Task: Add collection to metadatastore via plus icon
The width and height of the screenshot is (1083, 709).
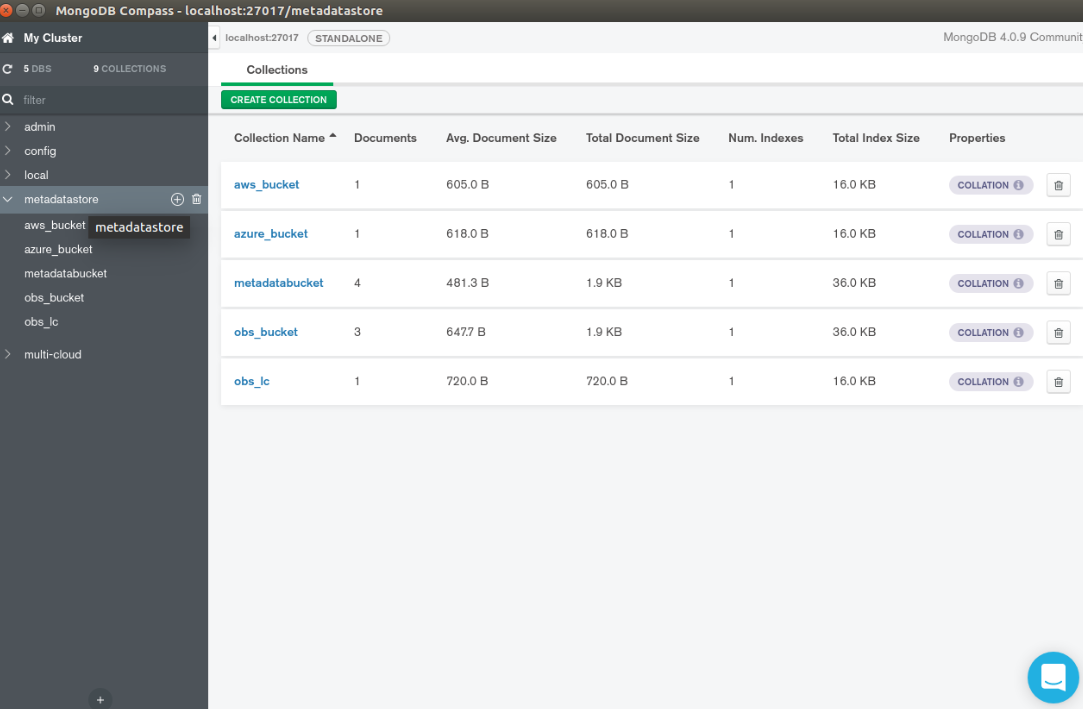Action: (x=178, y=200)
